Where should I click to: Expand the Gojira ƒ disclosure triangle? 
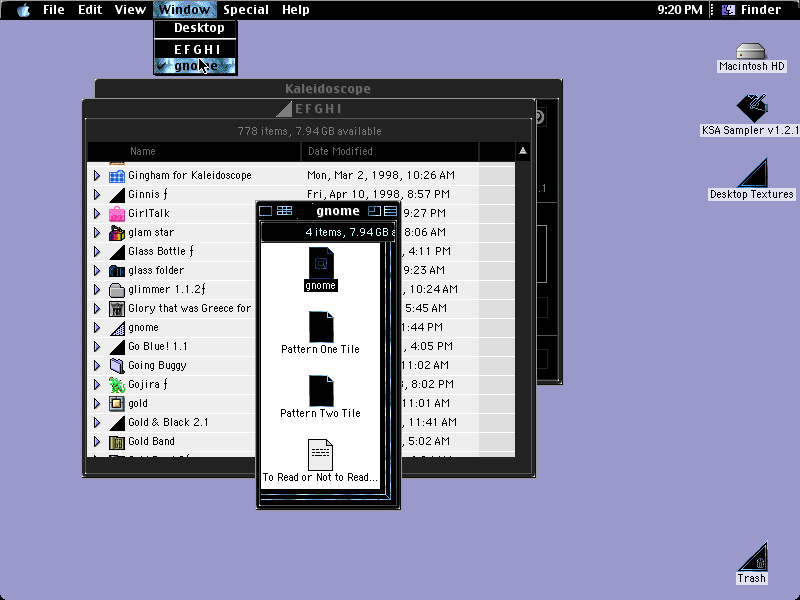point(97,385)
